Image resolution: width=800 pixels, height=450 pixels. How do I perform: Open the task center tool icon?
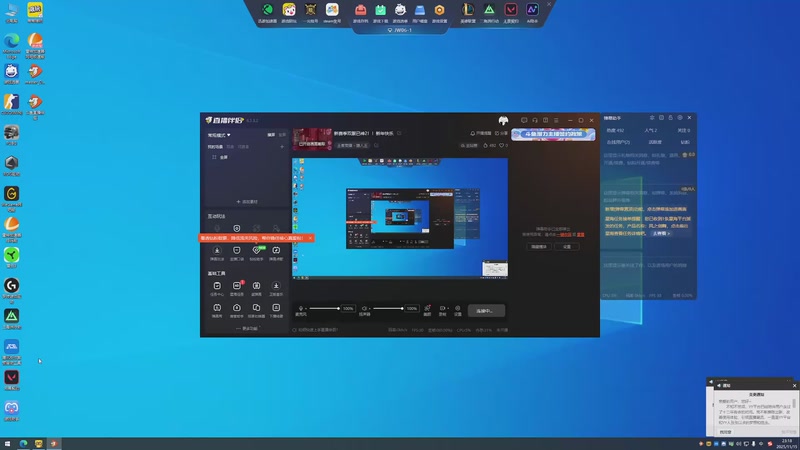tap(217, 288)
